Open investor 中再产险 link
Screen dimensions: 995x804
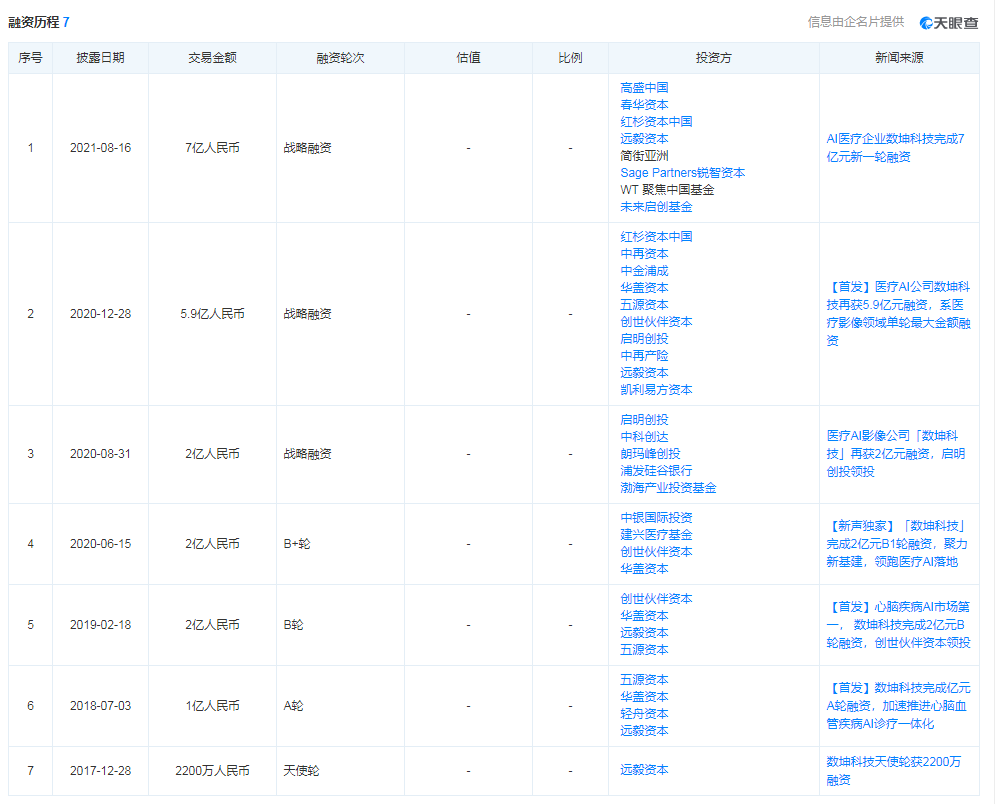click(644, 356)
